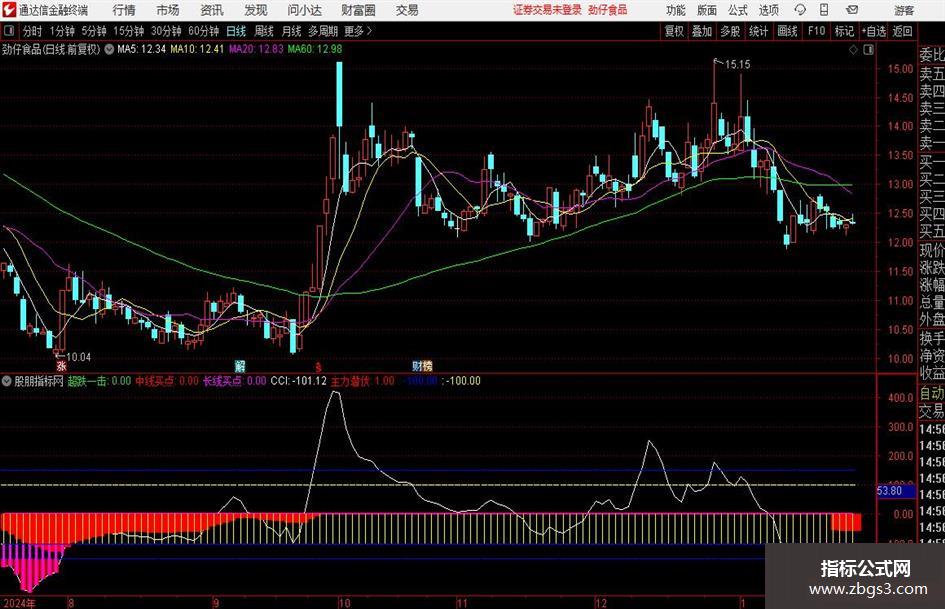
Task: Click the diamond icon above the chart
Action: (853, 49)
